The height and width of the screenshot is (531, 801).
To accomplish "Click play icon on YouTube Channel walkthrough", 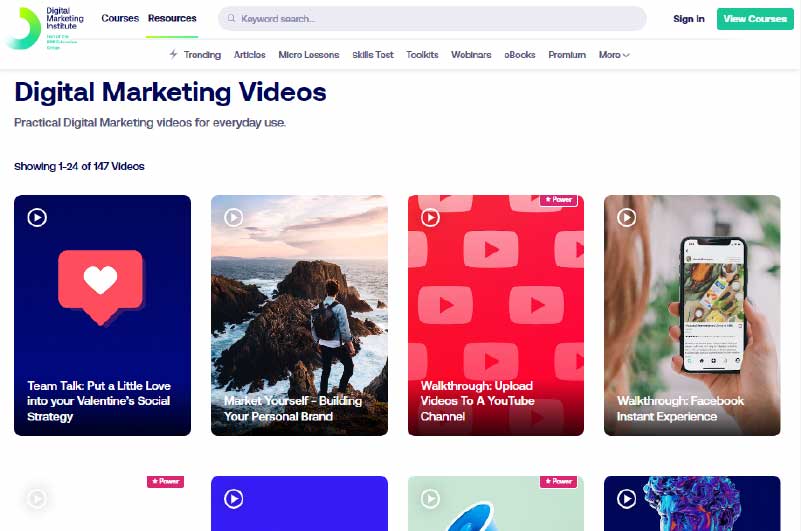I will [430, 217].
